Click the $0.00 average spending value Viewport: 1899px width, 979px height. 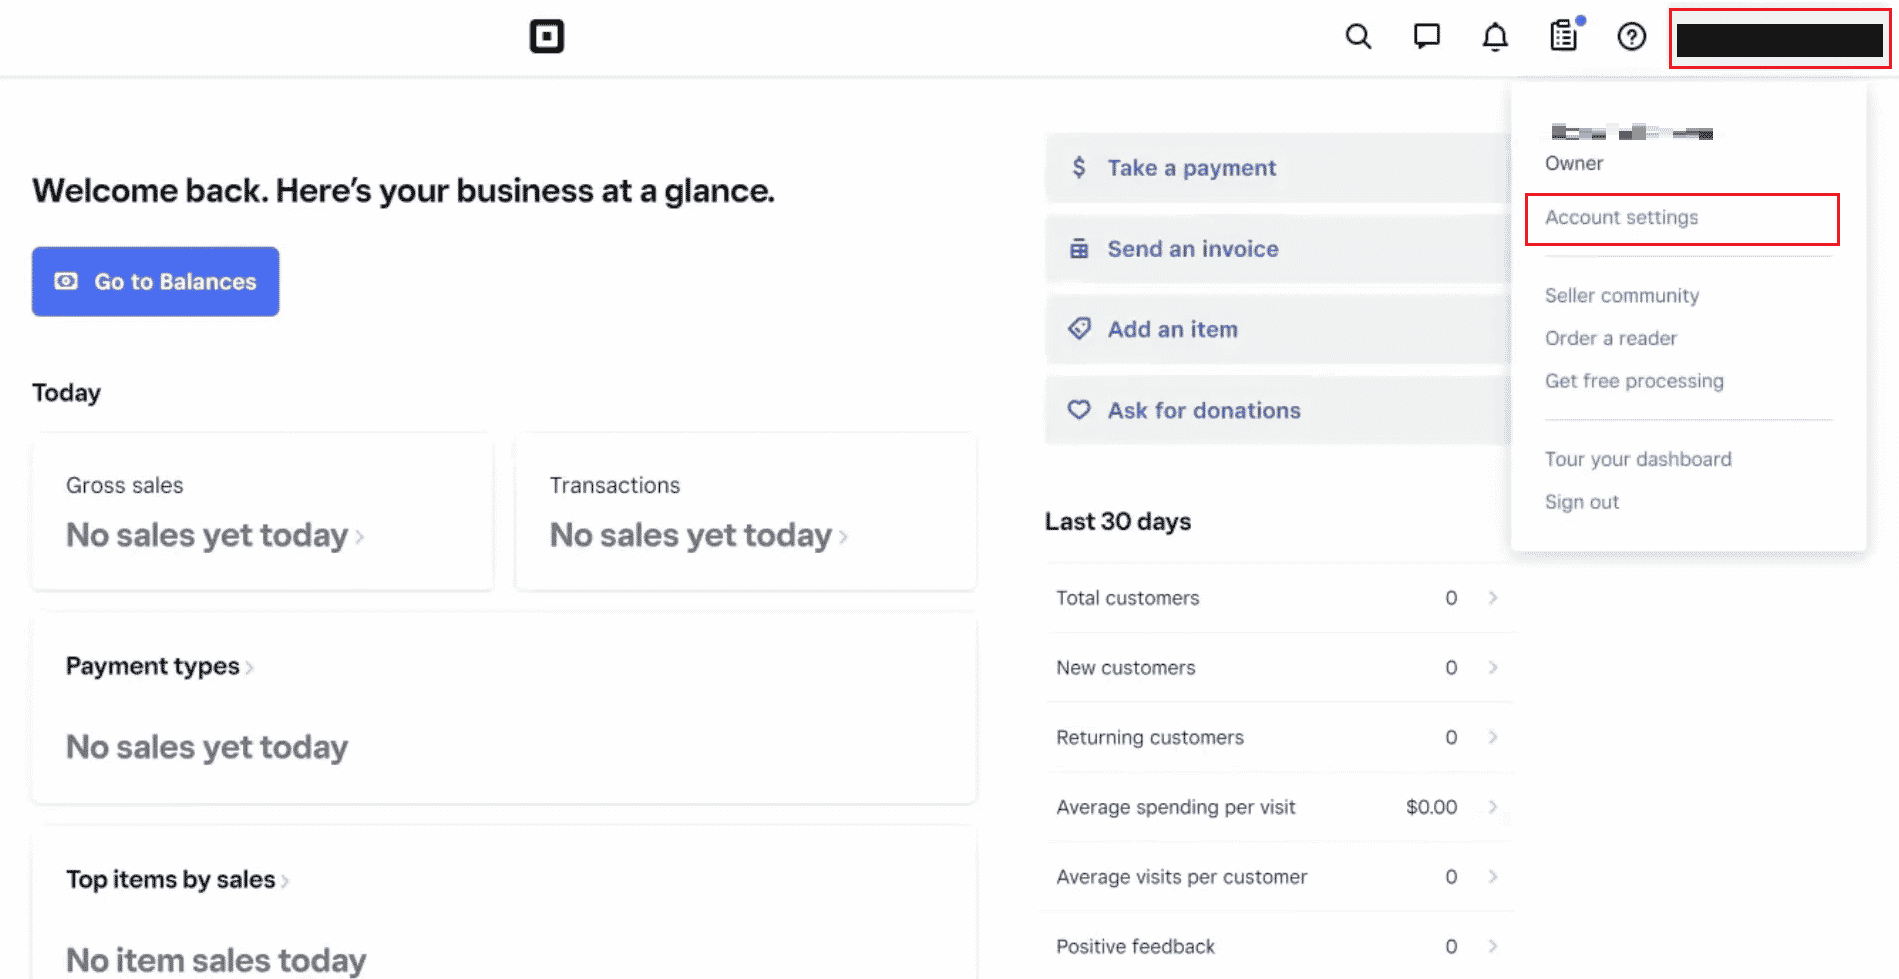(1432, 807)
